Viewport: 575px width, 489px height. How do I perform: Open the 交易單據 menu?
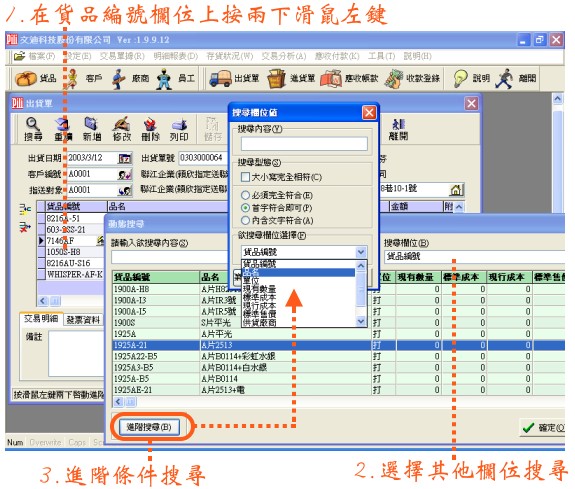tap(122, 56)
